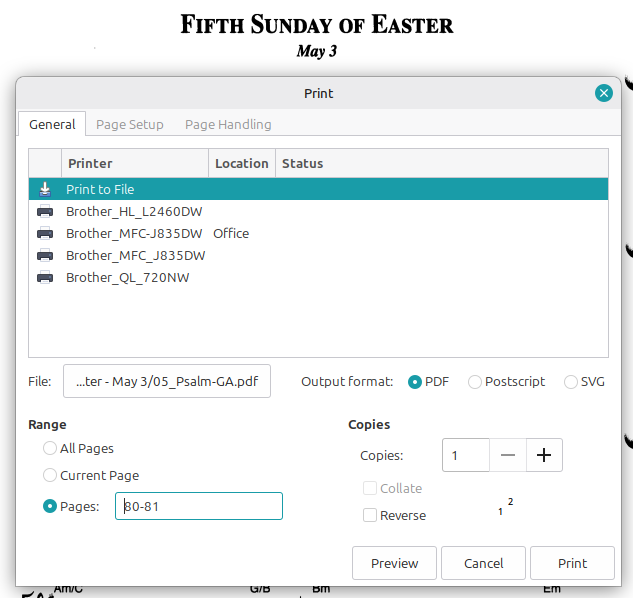Decrease copies with the minus button

(x=508, y=455)
